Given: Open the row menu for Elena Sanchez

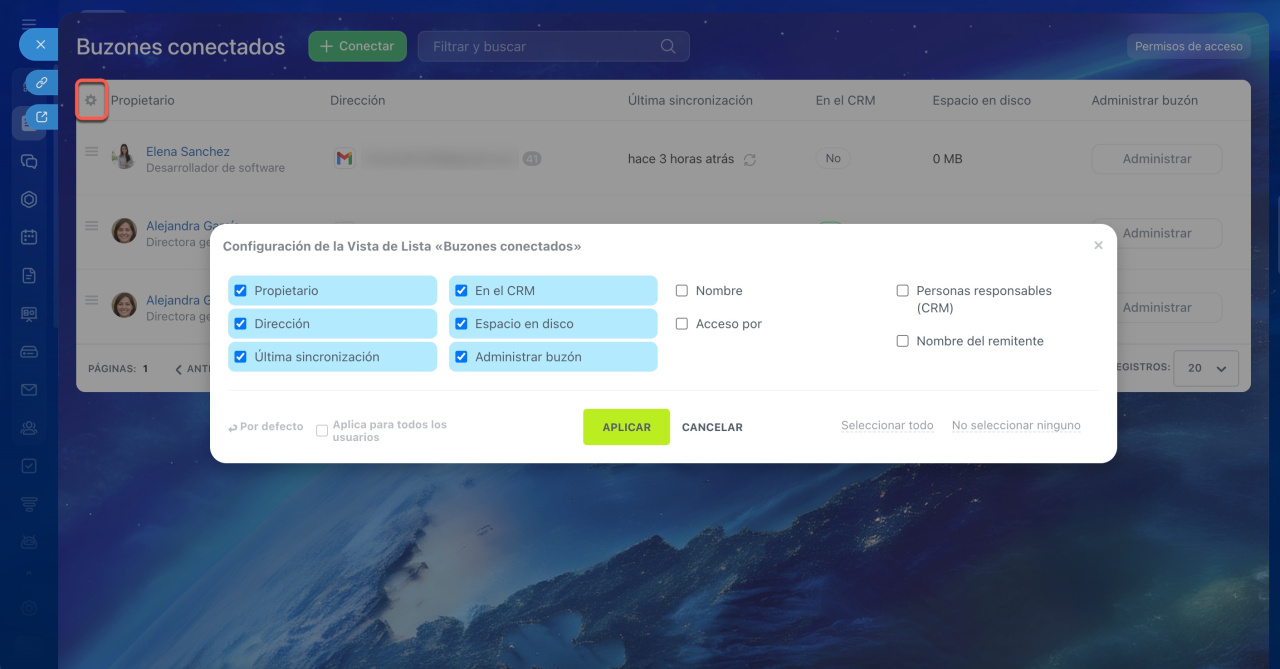Looking at the screenshot, I should pyautogui.click(x=91, y=152).
